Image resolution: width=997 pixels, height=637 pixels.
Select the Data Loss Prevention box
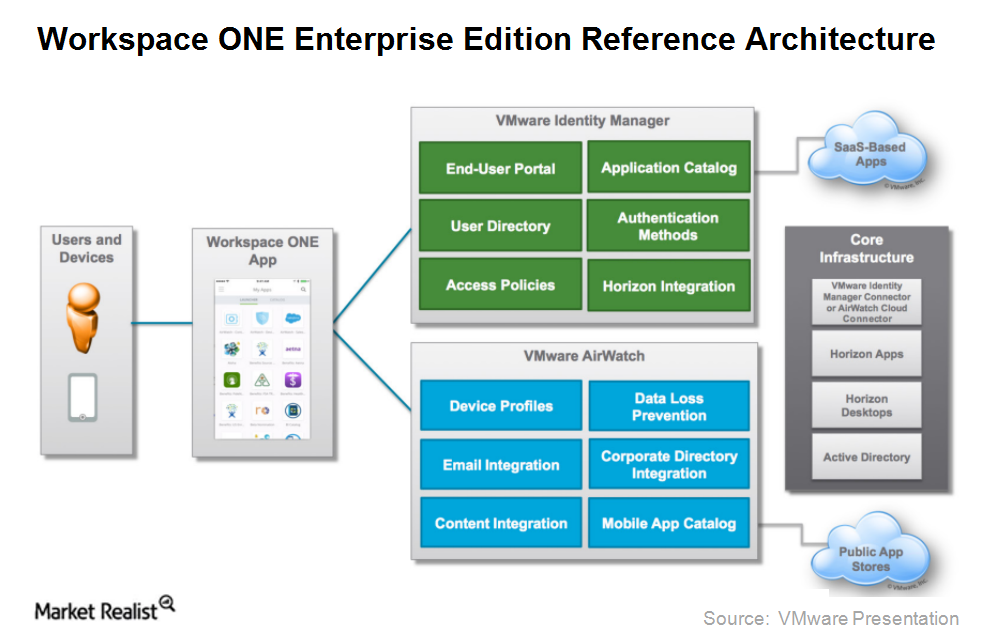(x=669, y=406)
